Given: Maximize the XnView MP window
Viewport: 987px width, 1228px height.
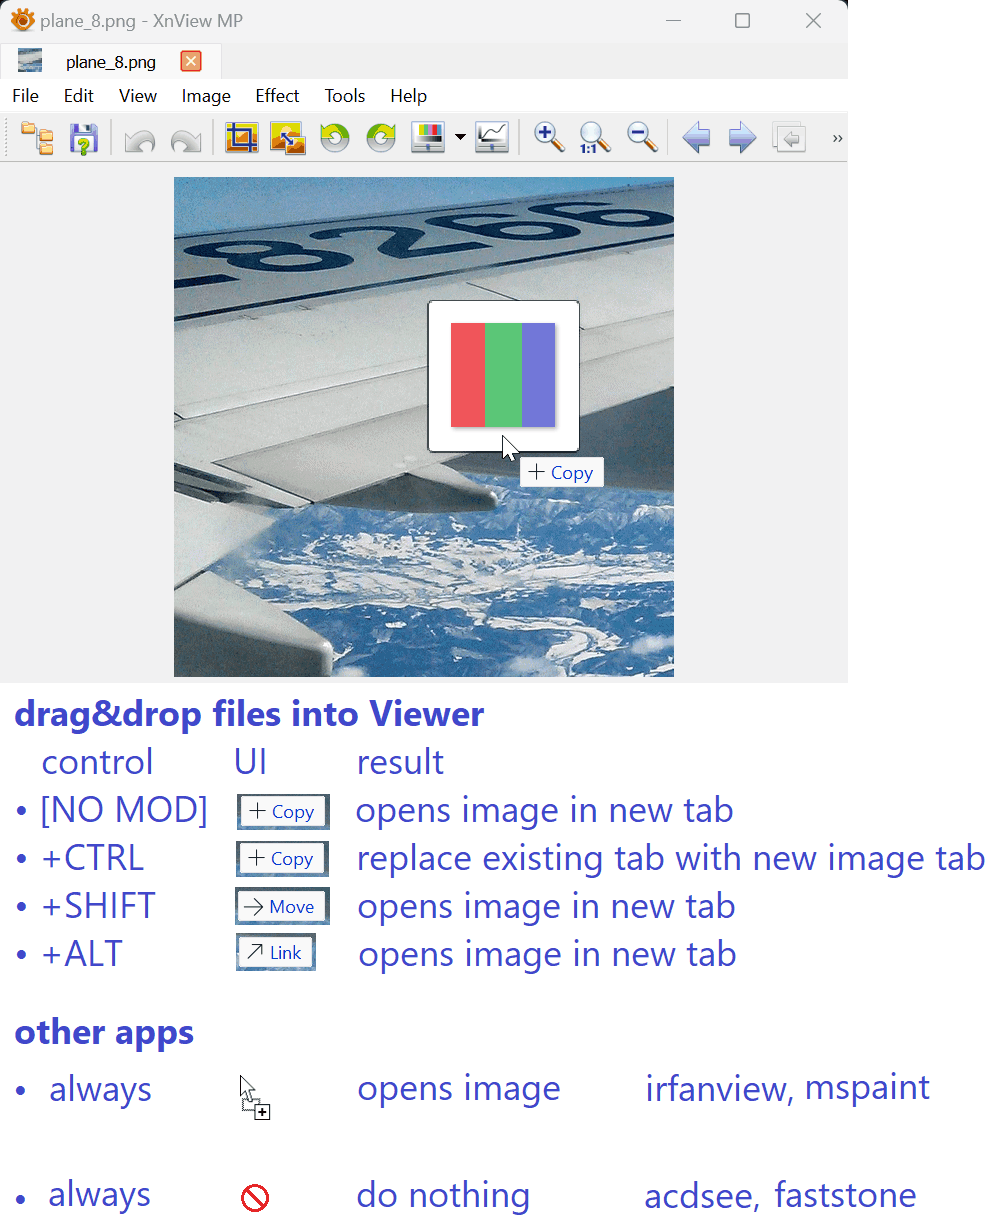Looking at the screenshot, I should point(742,20).
